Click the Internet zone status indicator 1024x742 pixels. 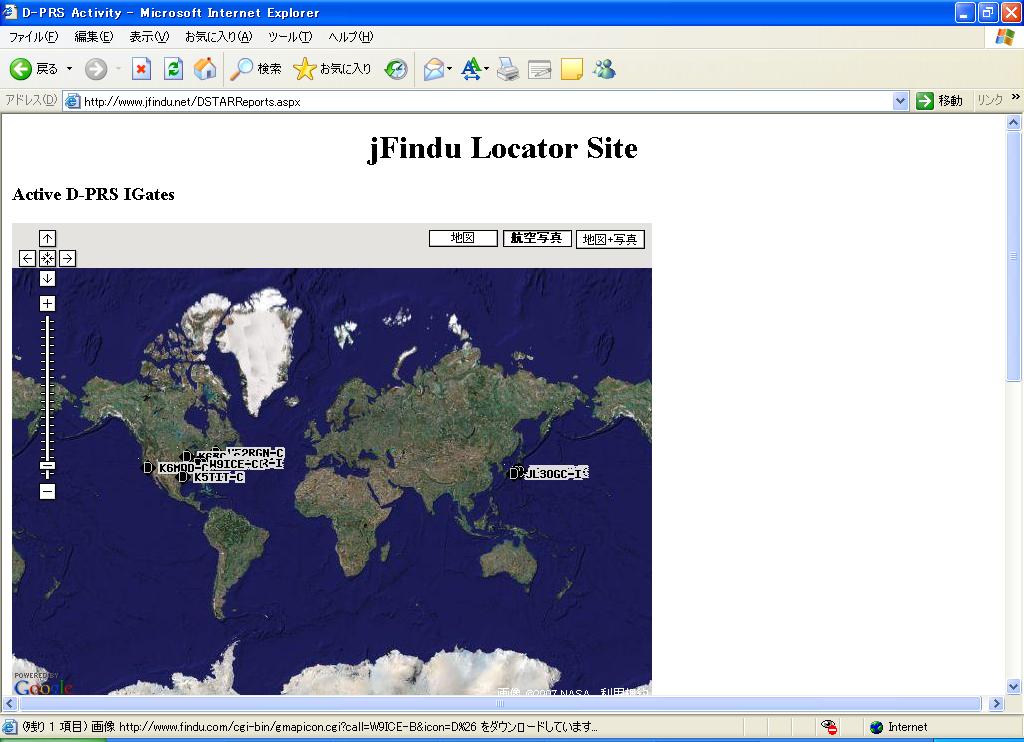(x=899, y=727)
